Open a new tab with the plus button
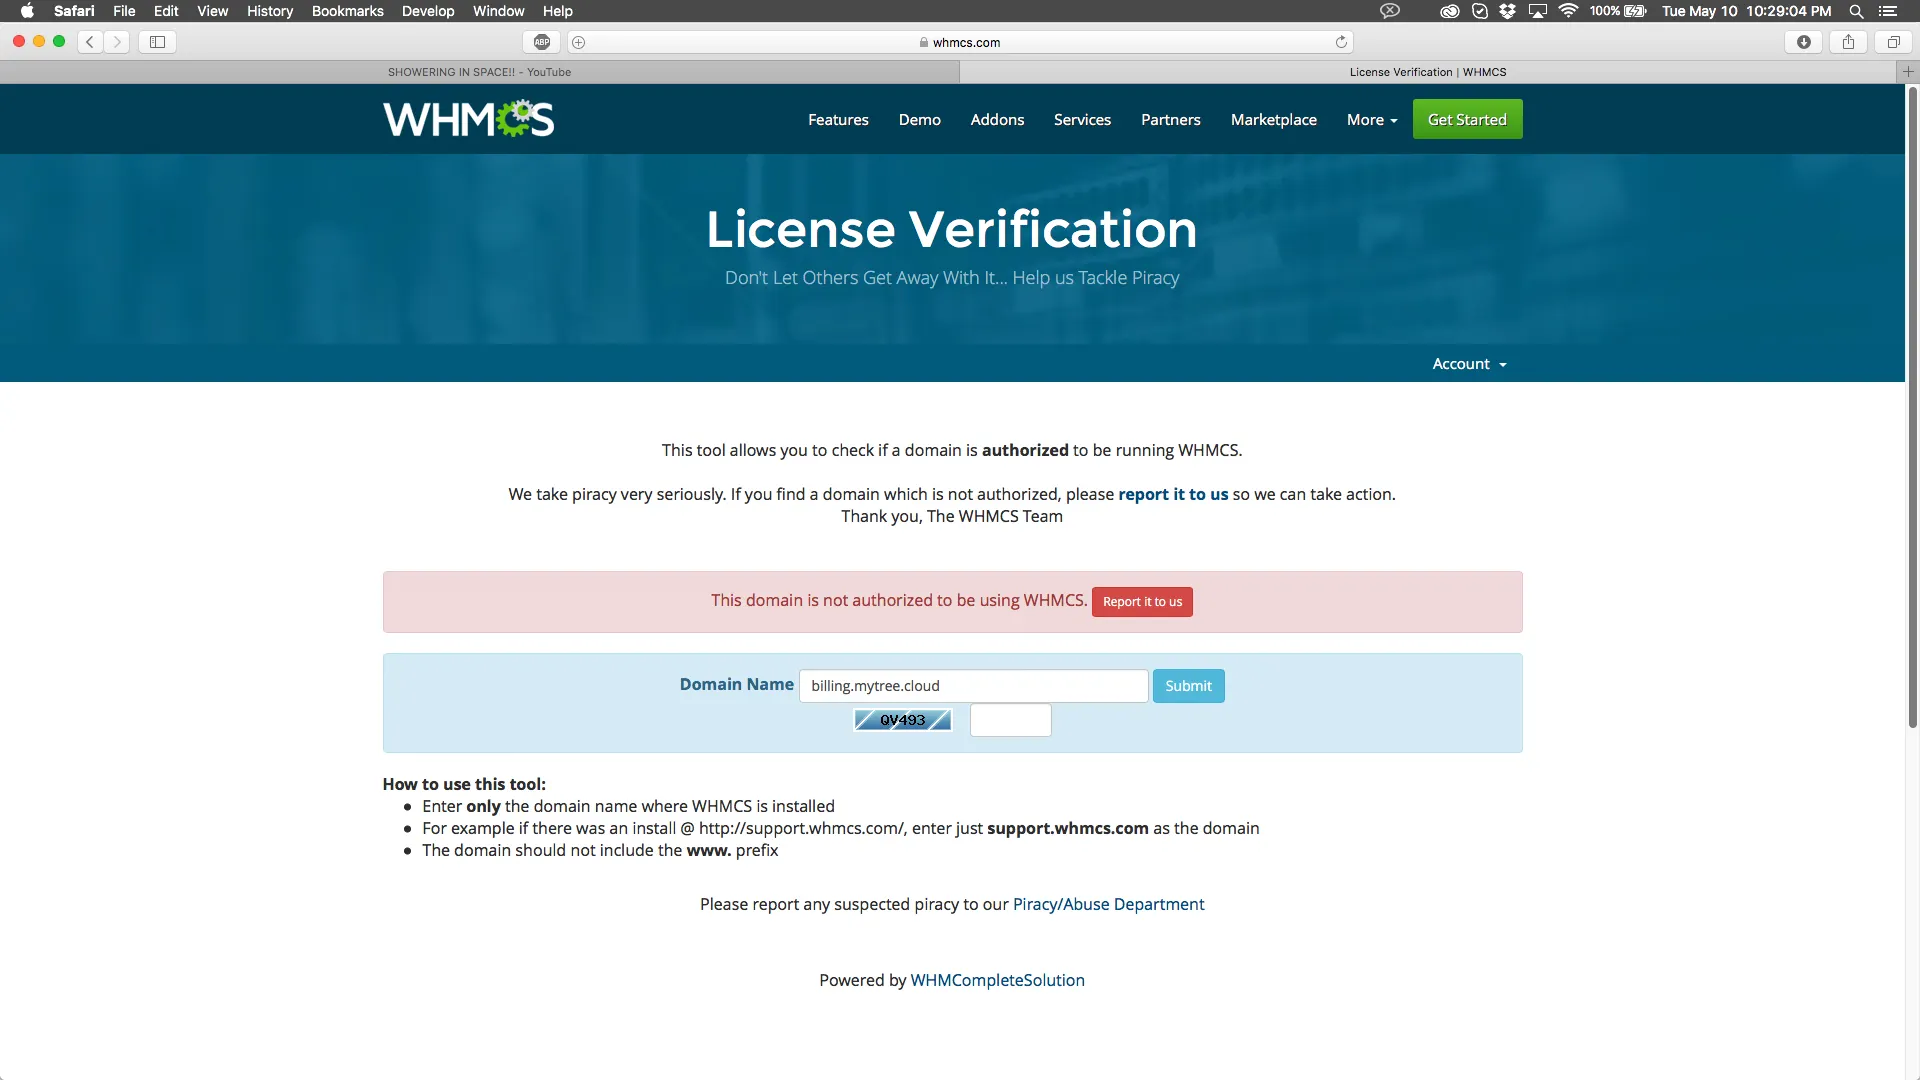Viewport: 1920px width, 1080px height. (1908, 72)
